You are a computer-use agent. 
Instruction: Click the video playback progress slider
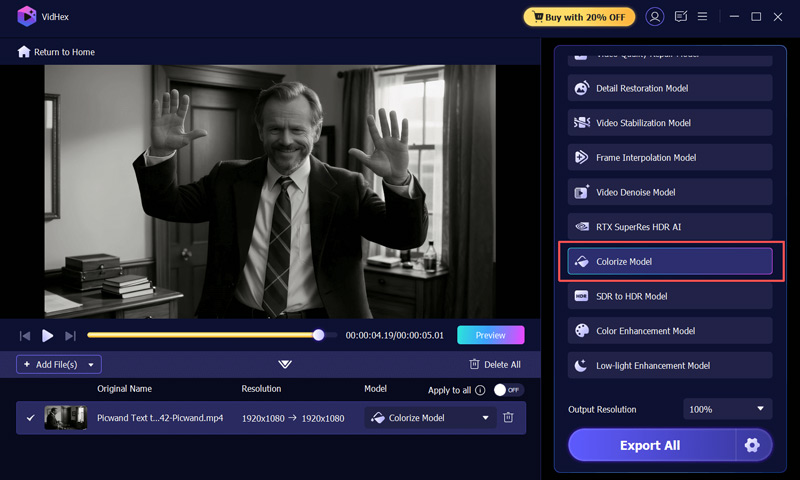200,335
